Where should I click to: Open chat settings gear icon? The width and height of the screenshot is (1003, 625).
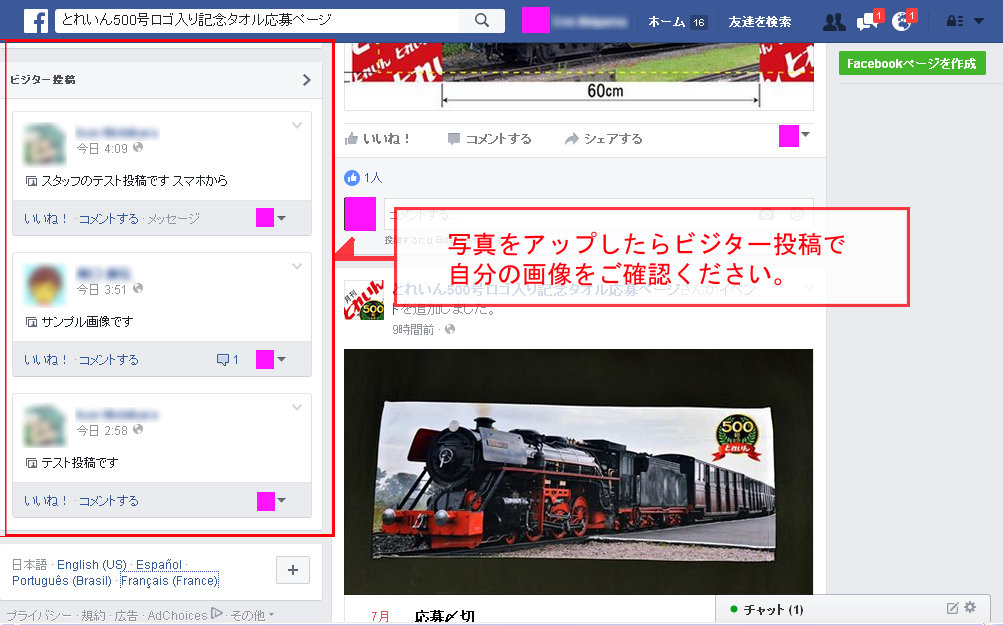click(970, 607)
